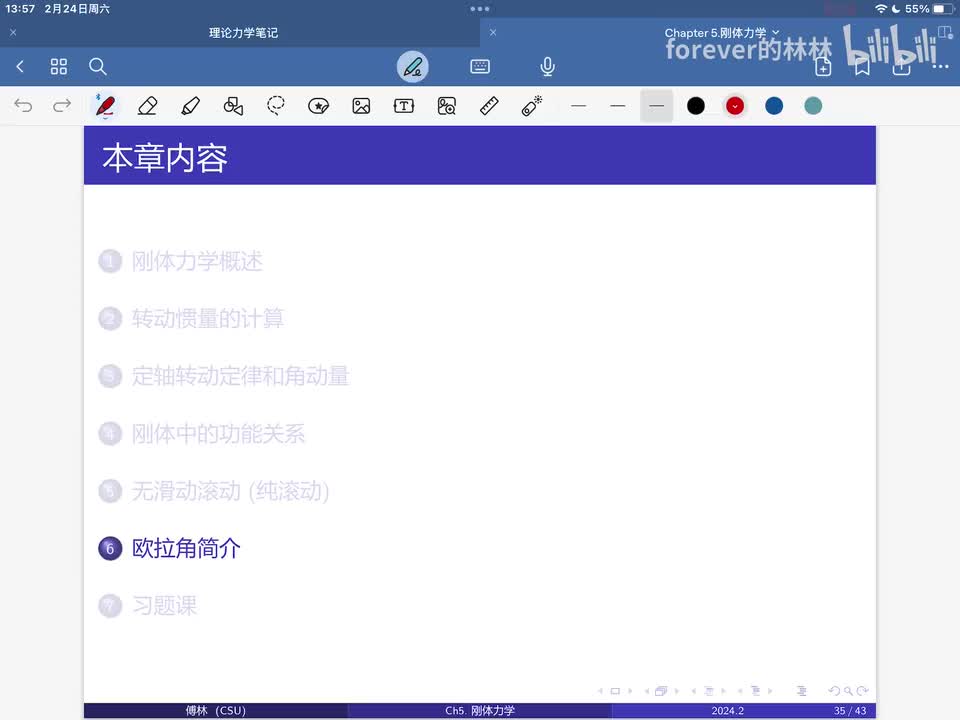Switch to the 理论力学笔记 tab
The width and height of the screenshot is (960, 720).
244,33
